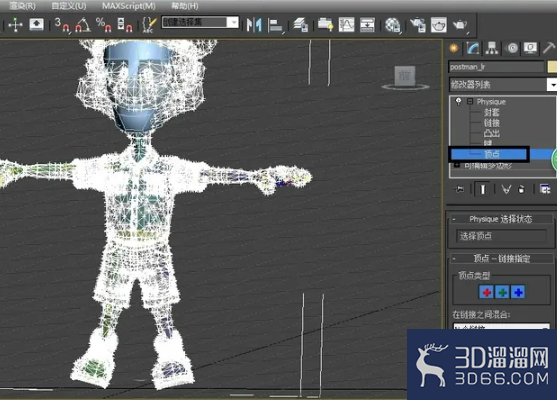557x400 pixels.
Task: Toggle the blue vertex type button
Action: tap(518, 292)
